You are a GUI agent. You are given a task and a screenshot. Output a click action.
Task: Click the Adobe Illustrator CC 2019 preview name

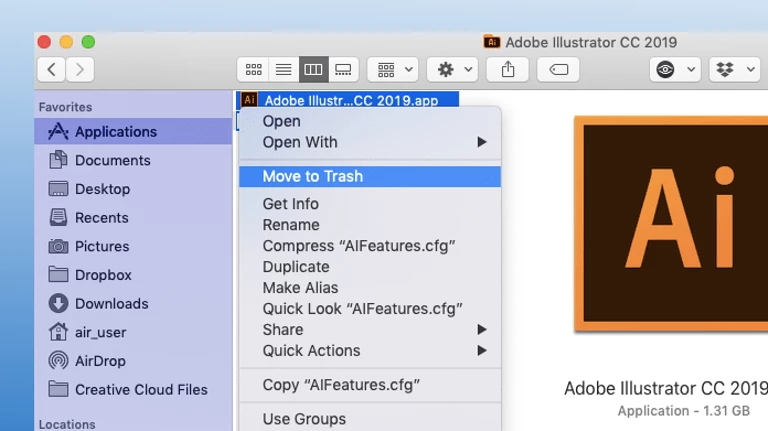[666, 388]
